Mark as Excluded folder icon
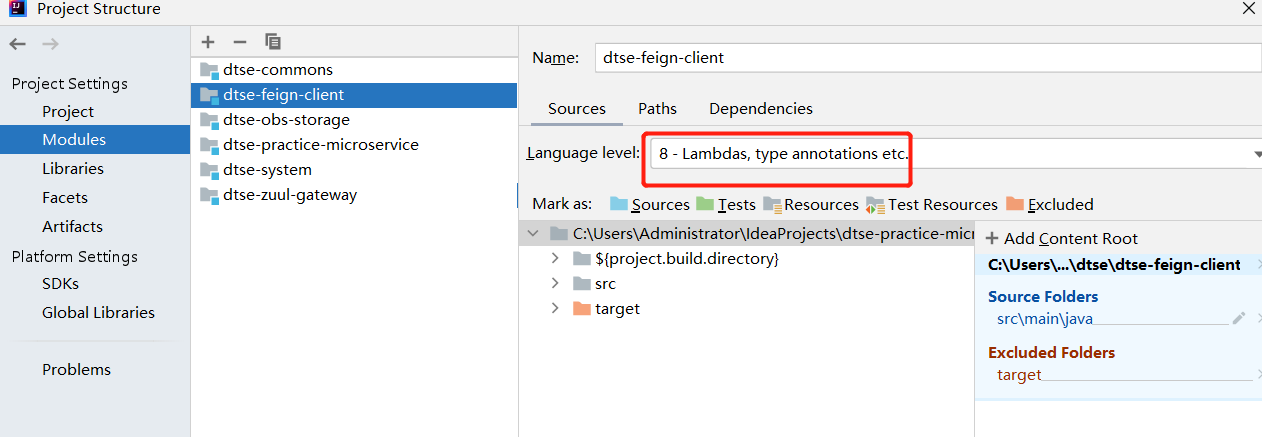 tap(1015, 204)
